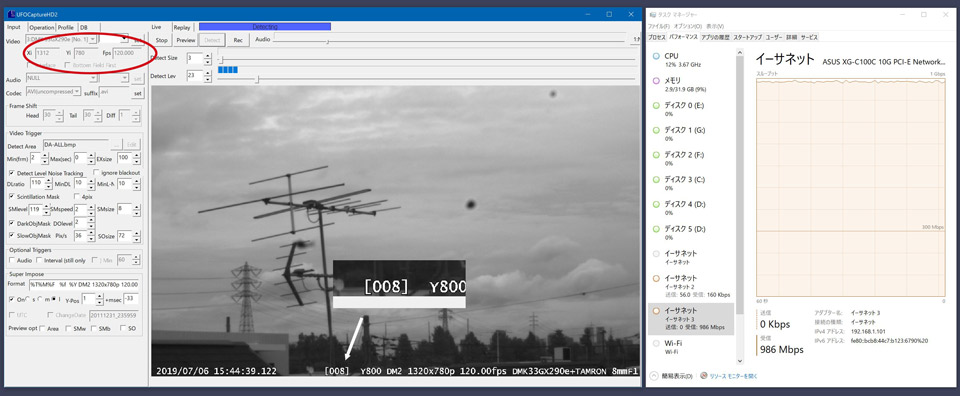Click the Super Impose Format input field
This screenshot has width=960, height=396.
(84, 284)
